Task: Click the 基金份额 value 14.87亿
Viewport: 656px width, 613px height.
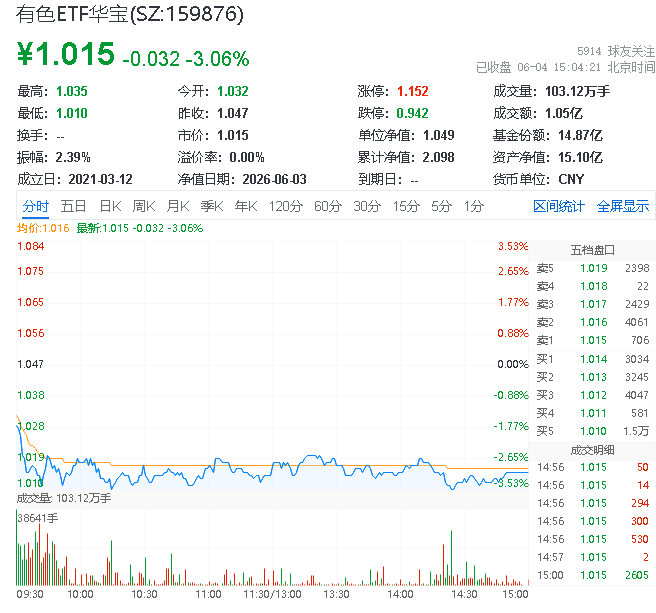Action: [580, 136]
